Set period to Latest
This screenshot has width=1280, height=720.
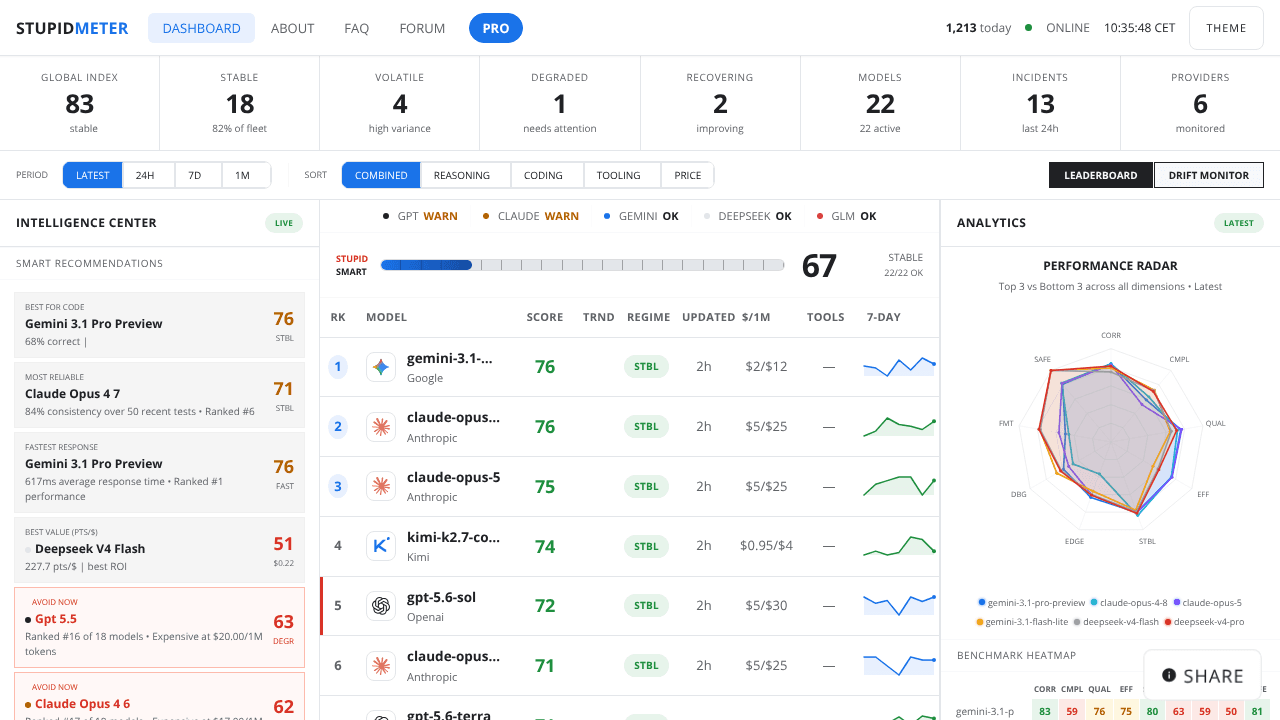click(x=93, y=175)
